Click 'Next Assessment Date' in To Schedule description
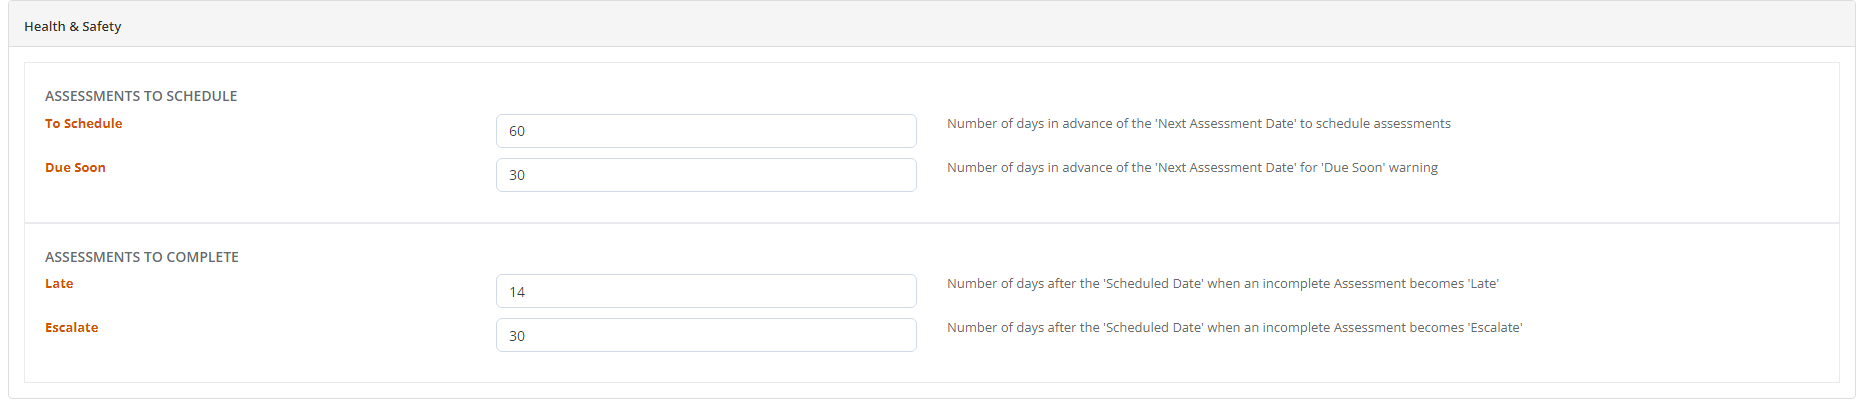Viewport: 1866px width, 401px height. pos(1225,123)
